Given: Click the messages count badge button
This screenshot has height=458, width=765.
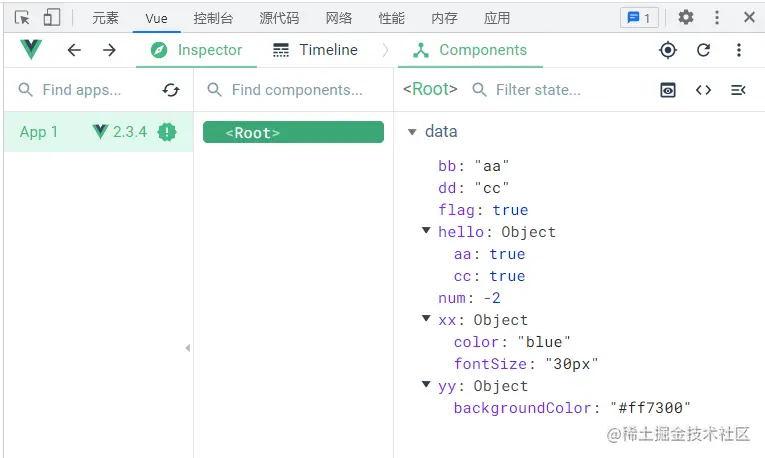Looking at the screenshot, I should 638,18.
